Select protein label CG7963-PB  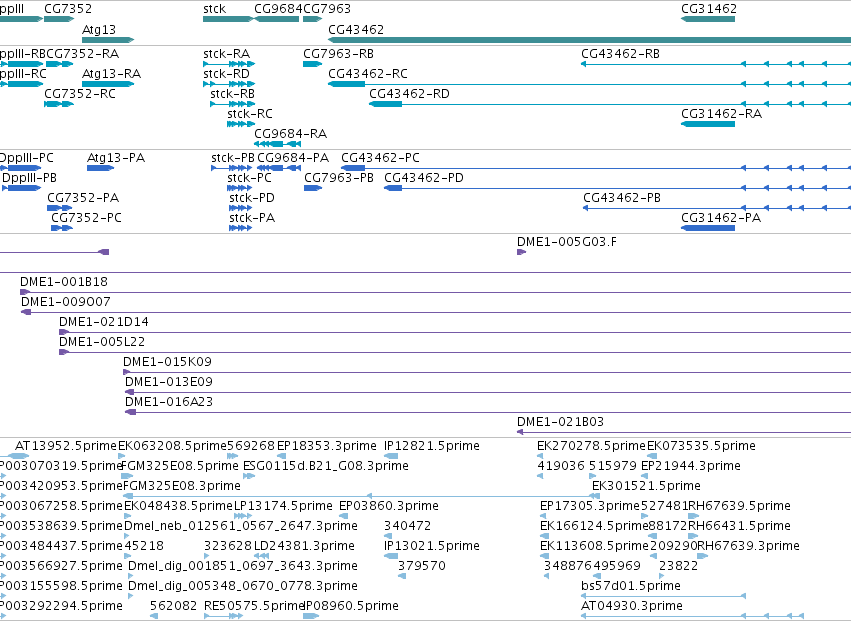click(339, 178)
